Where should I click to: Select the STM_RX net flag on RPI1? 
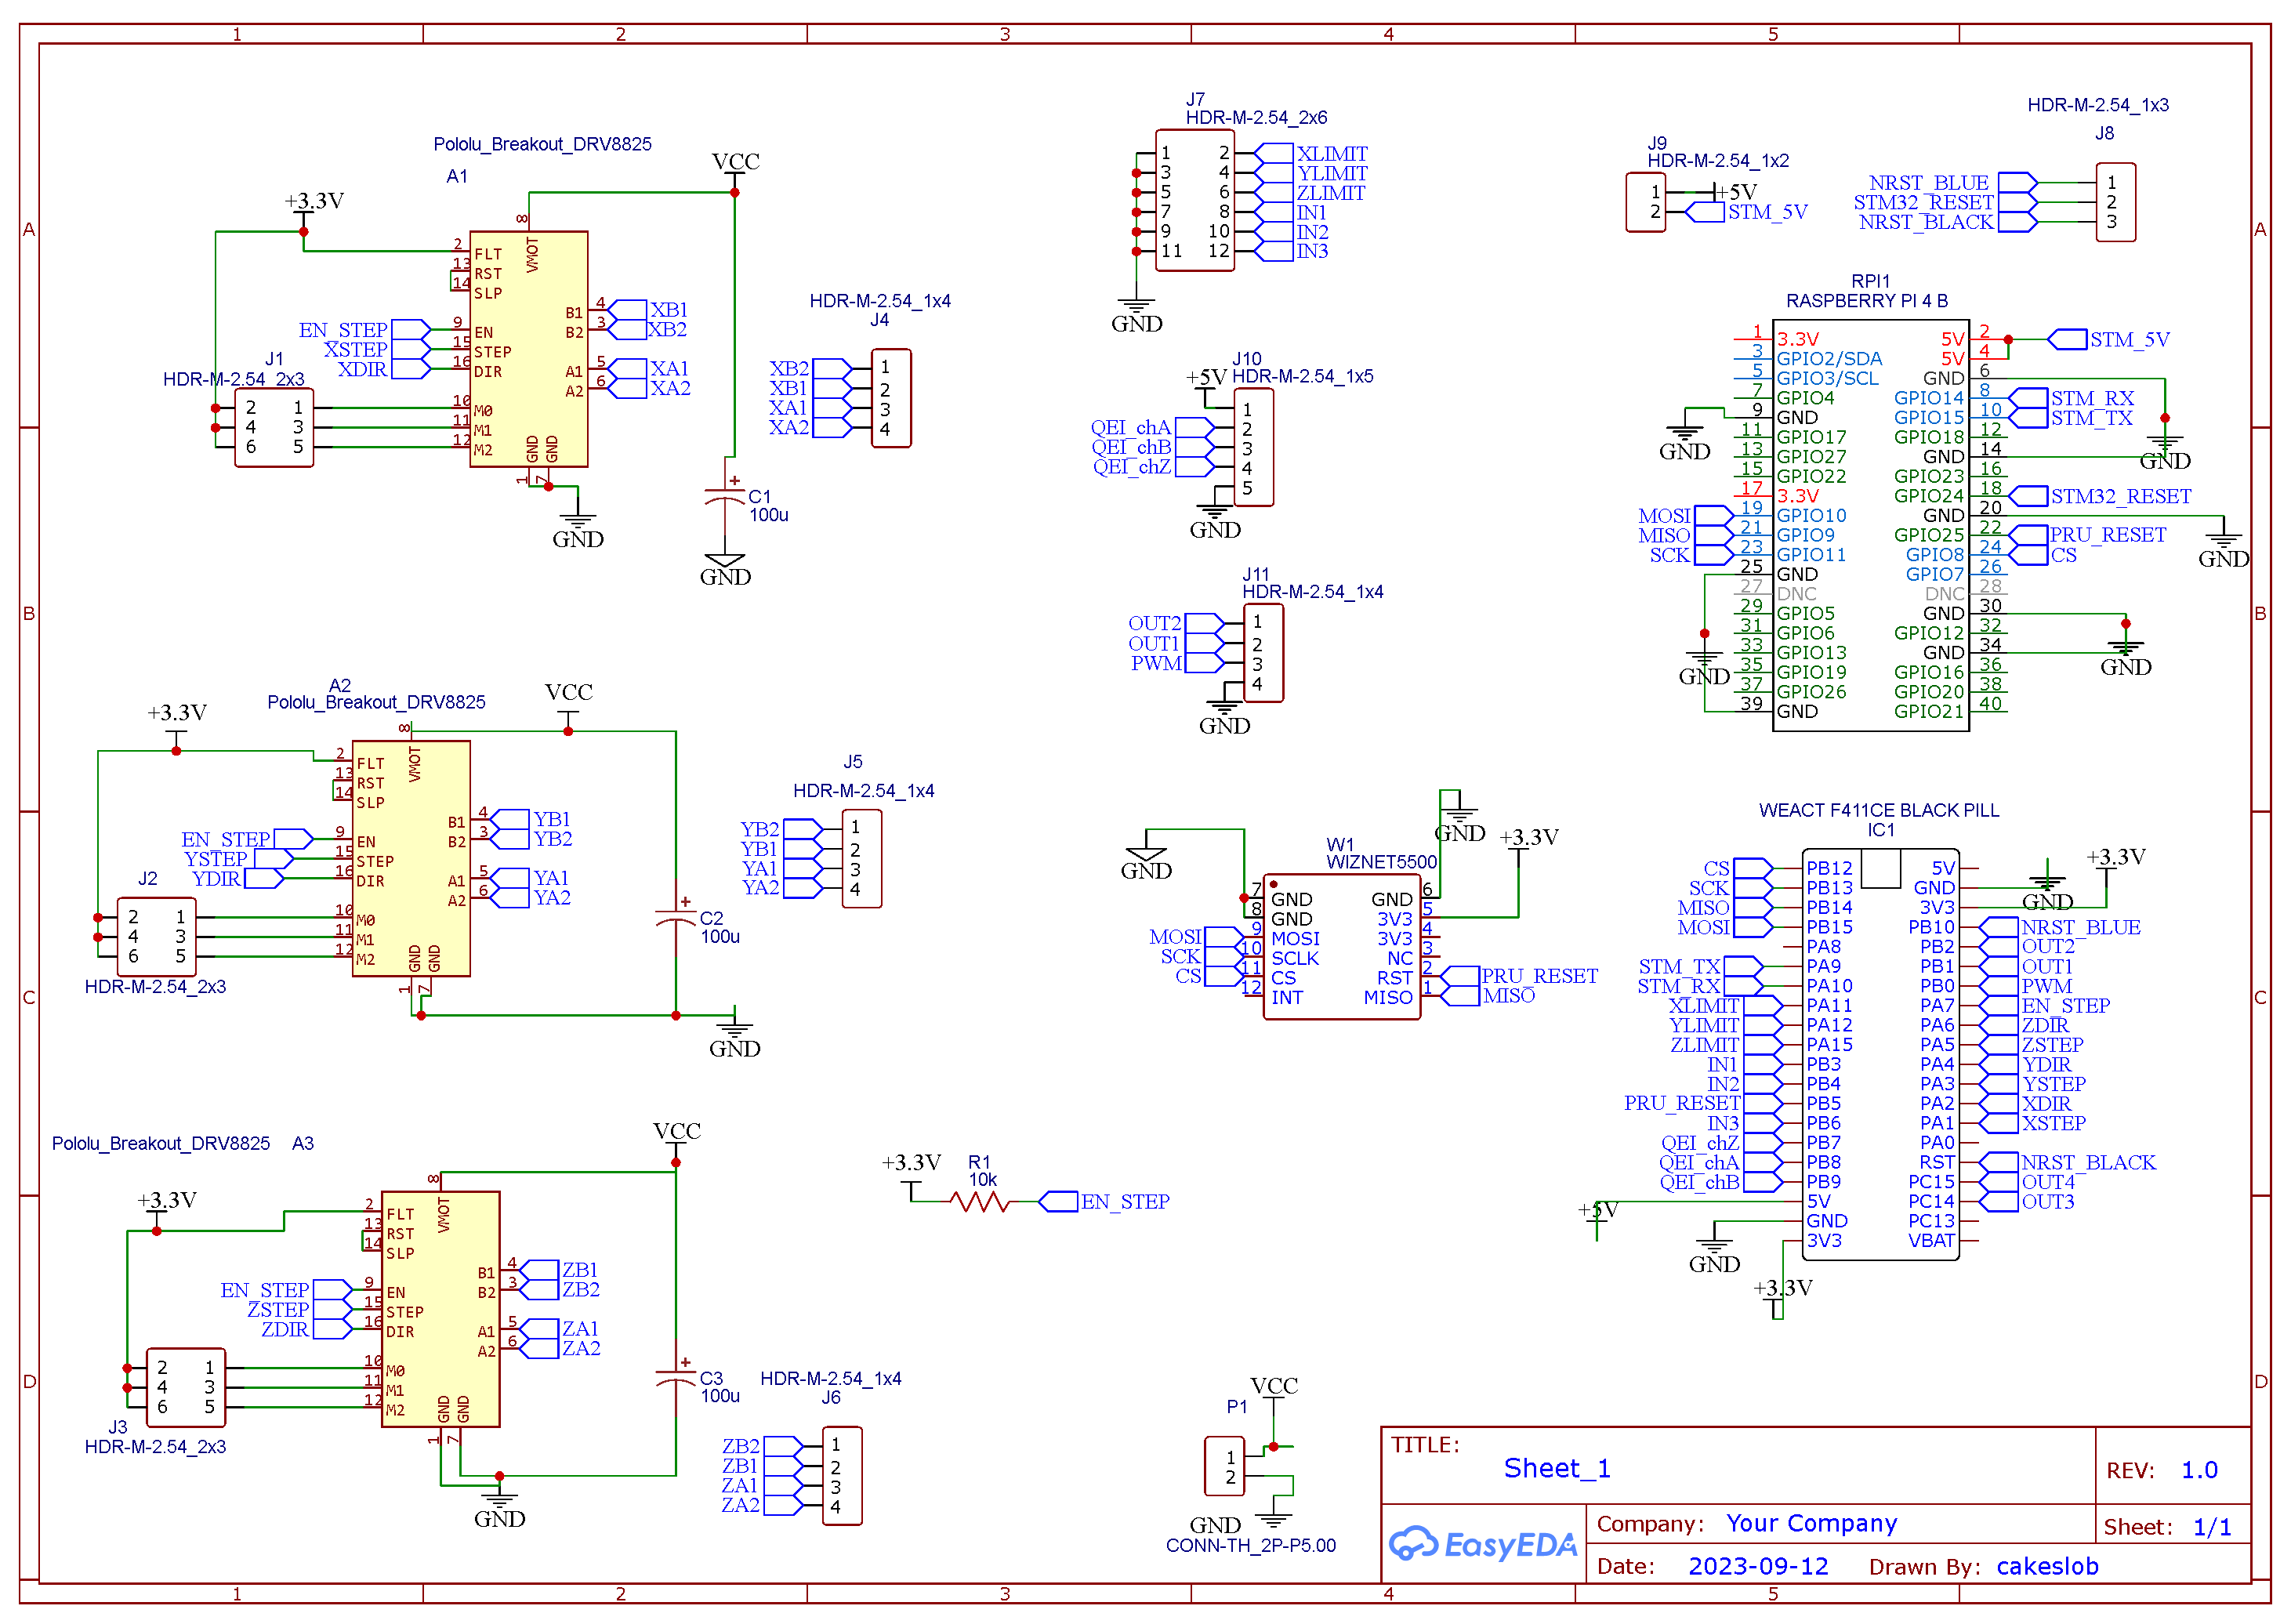[x=2071, y=398]
